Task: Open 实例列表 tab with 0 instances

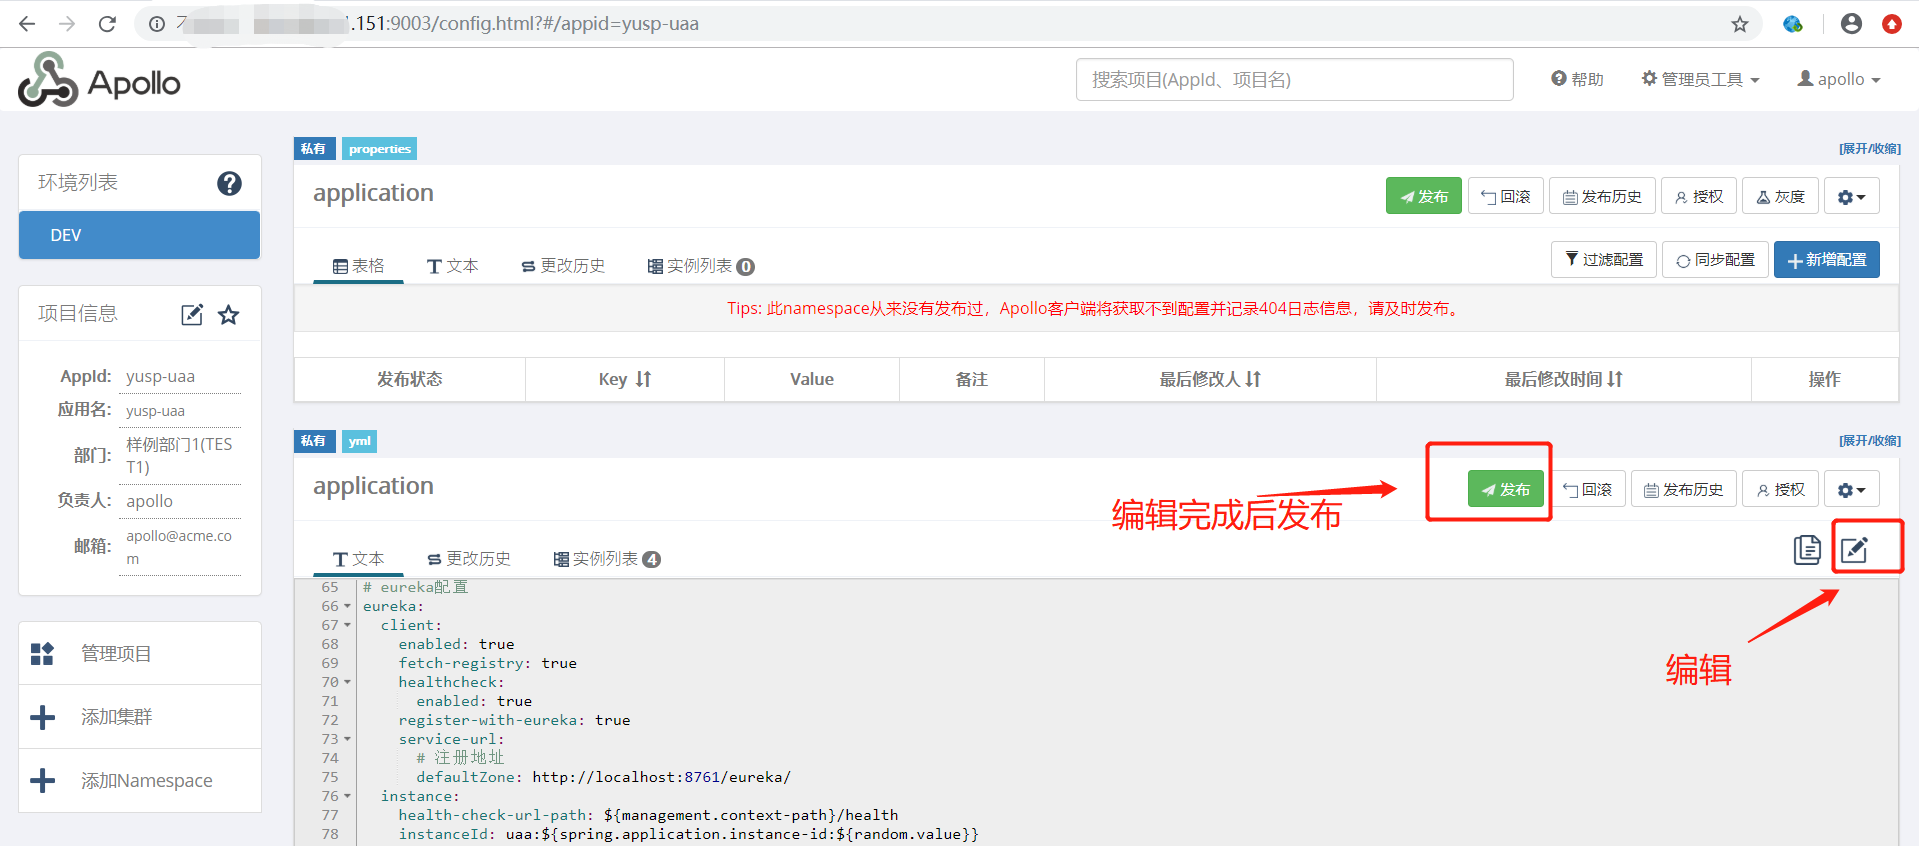Action: tap(701, 266)
